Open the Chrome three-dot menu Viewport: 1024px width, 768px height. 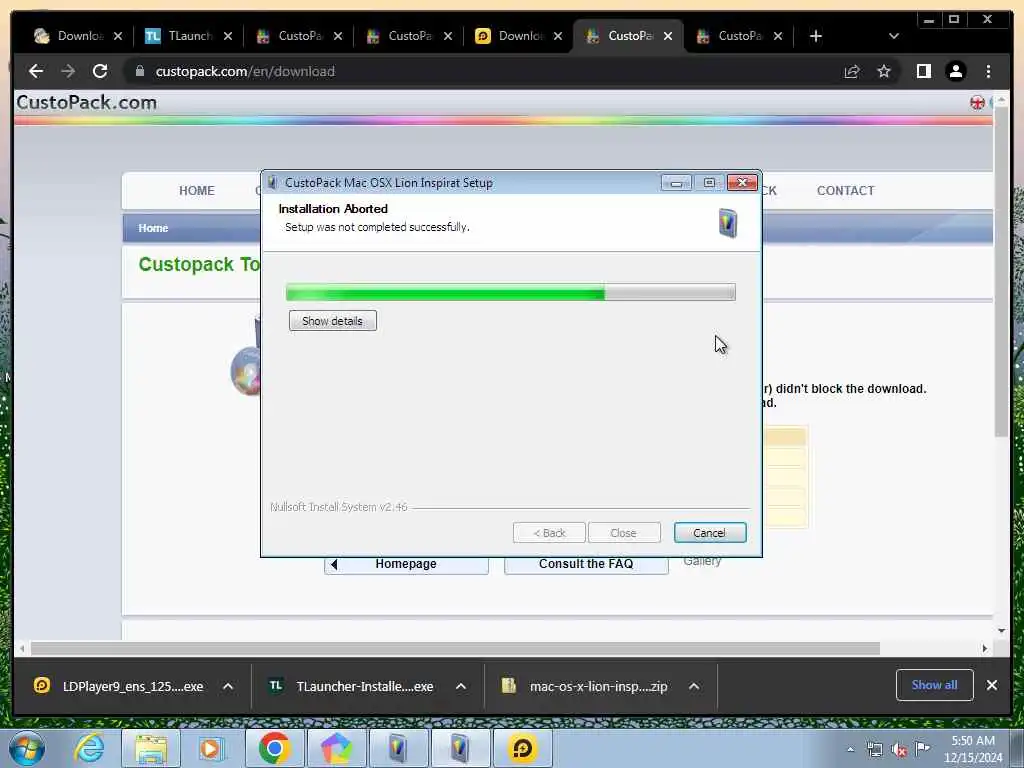coord(988,71)
